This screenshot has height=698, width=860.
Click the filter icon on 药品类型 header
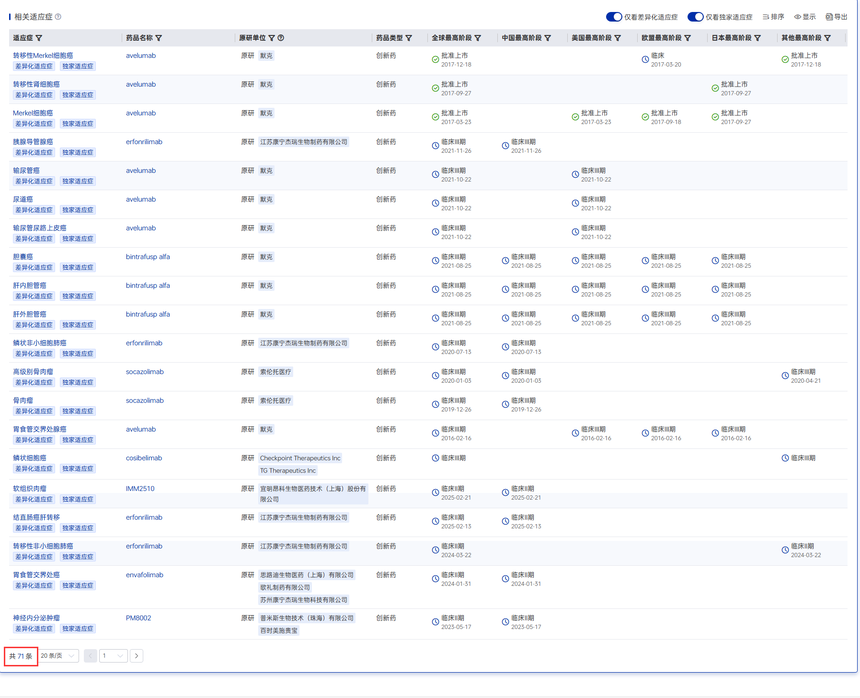[x=409, y=38]
